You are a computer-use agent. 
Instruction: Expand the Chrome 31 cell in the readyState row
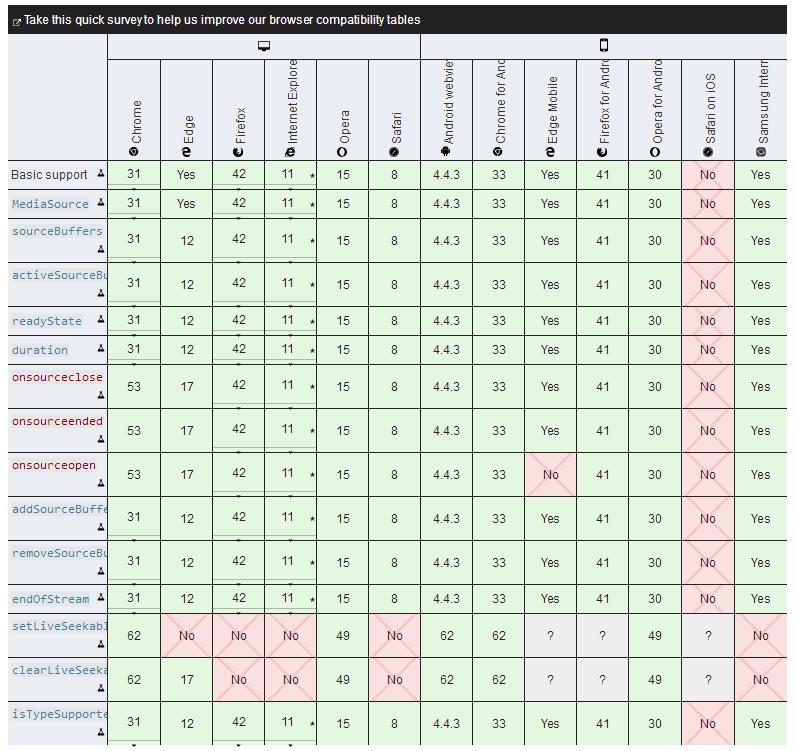point(134,321)
